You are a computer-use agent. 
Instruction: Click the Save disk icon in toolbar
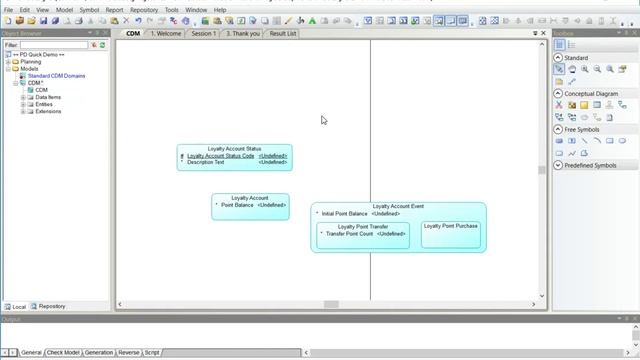tap(43, 21)
